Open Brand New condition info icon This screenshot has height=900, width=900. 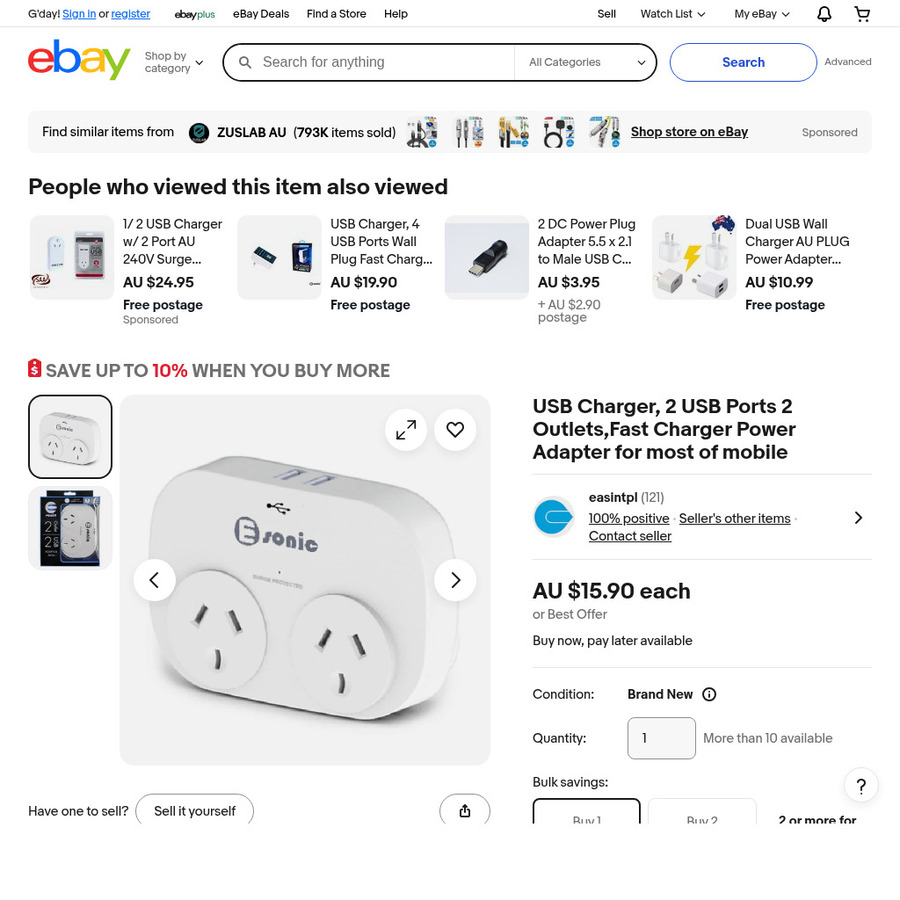coord(709,695)
